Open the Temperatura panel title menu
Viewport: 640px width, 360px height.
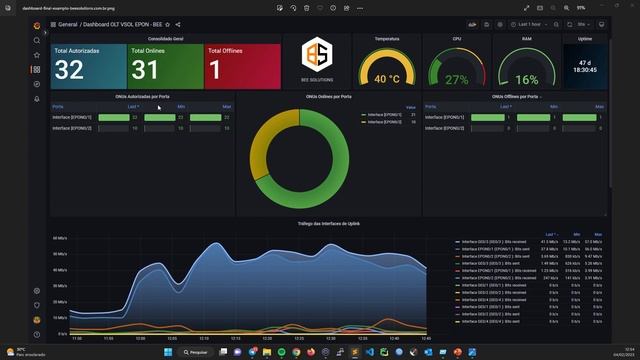387,39
